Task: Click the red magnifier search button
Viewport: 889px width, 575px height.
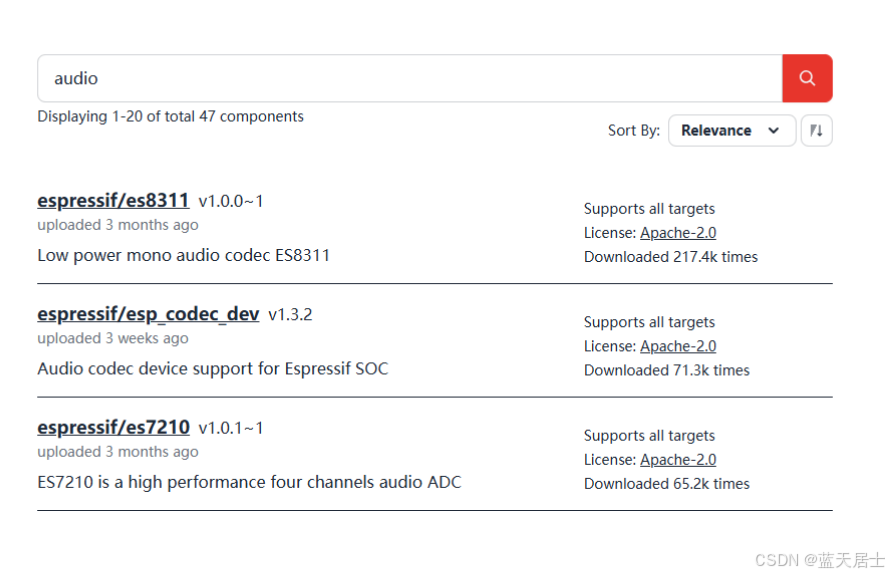Action: pos(807,78)
